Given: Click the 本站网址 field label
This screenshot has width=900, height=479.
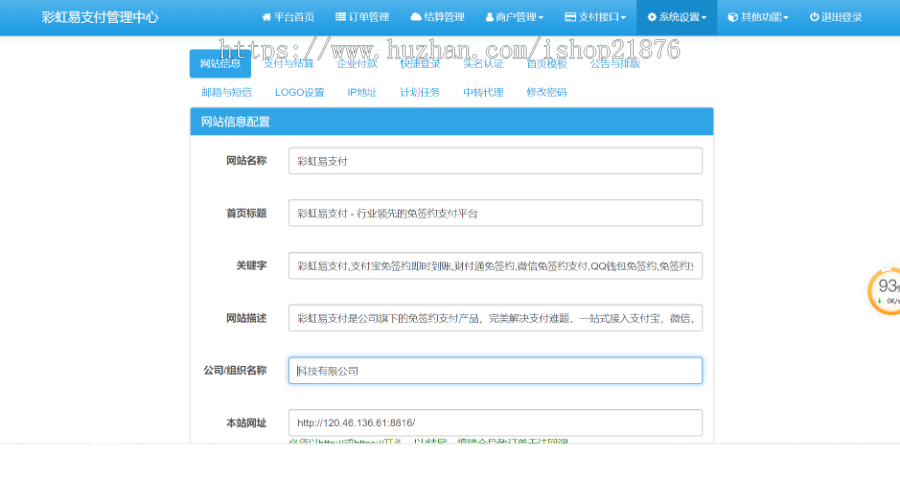Looking at the screenshot, I should point(246,423).
